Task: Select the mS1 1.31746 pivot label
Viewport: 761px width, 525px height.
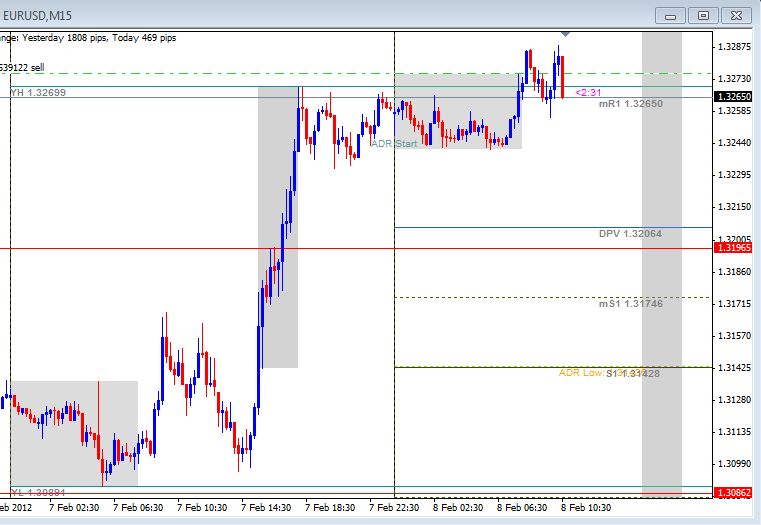Action: [x=630, y=304]
